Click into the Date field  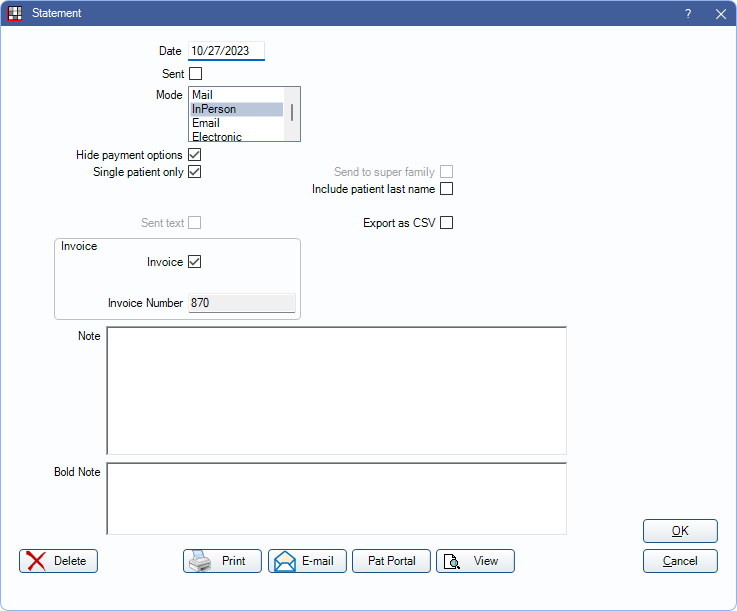click(x=226, y=51)
